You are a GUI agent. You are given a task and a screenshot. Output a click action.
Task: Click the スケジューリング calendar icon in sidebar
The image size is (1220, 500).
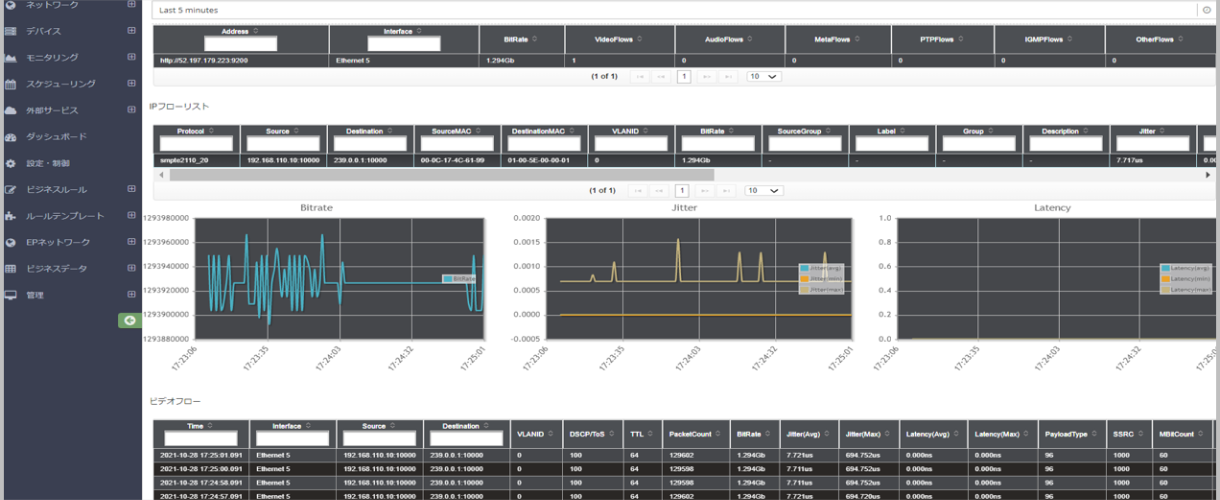click(x=10, y=84)
